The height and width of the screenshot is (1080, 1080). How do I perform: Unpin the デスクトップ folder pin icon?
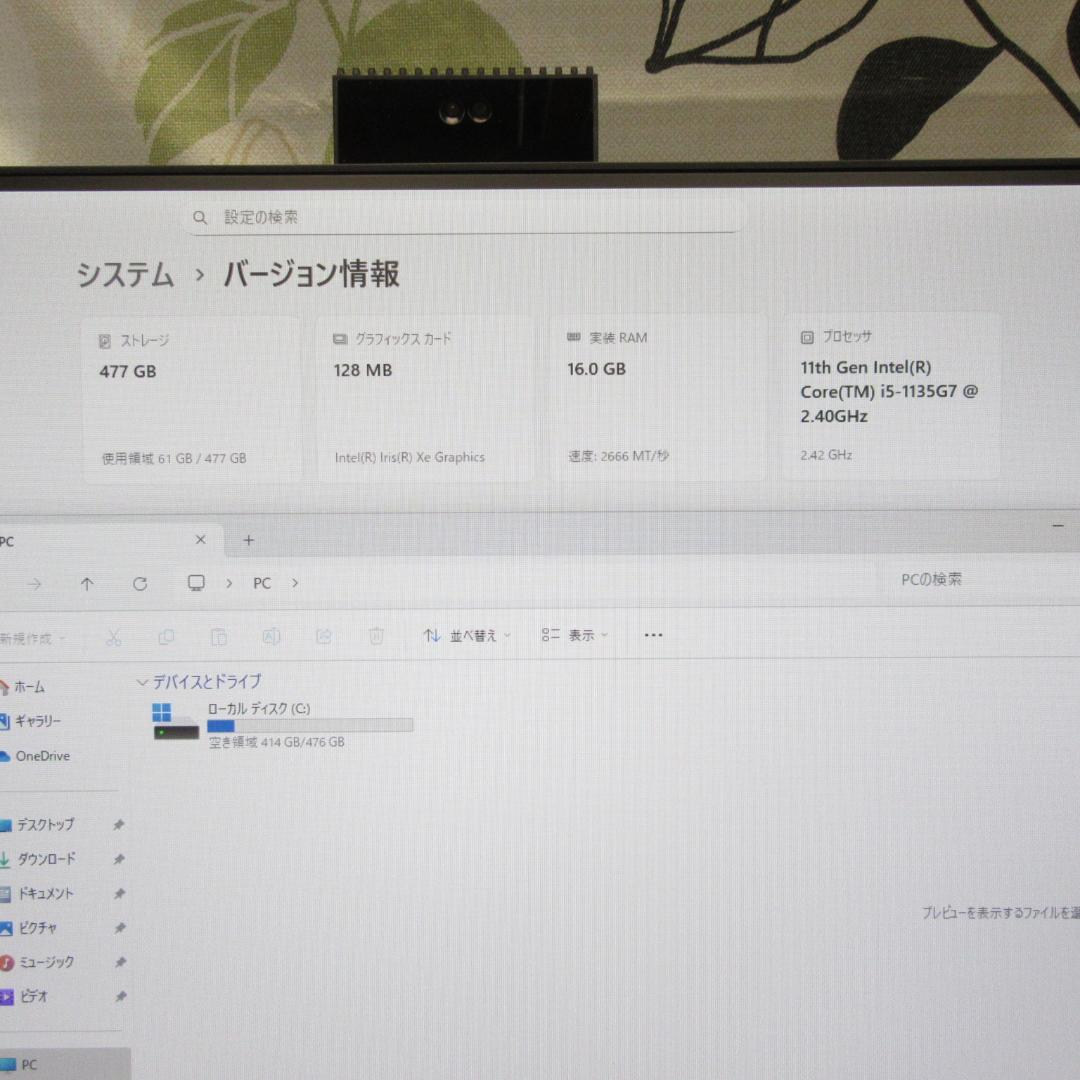click(120, 824)
